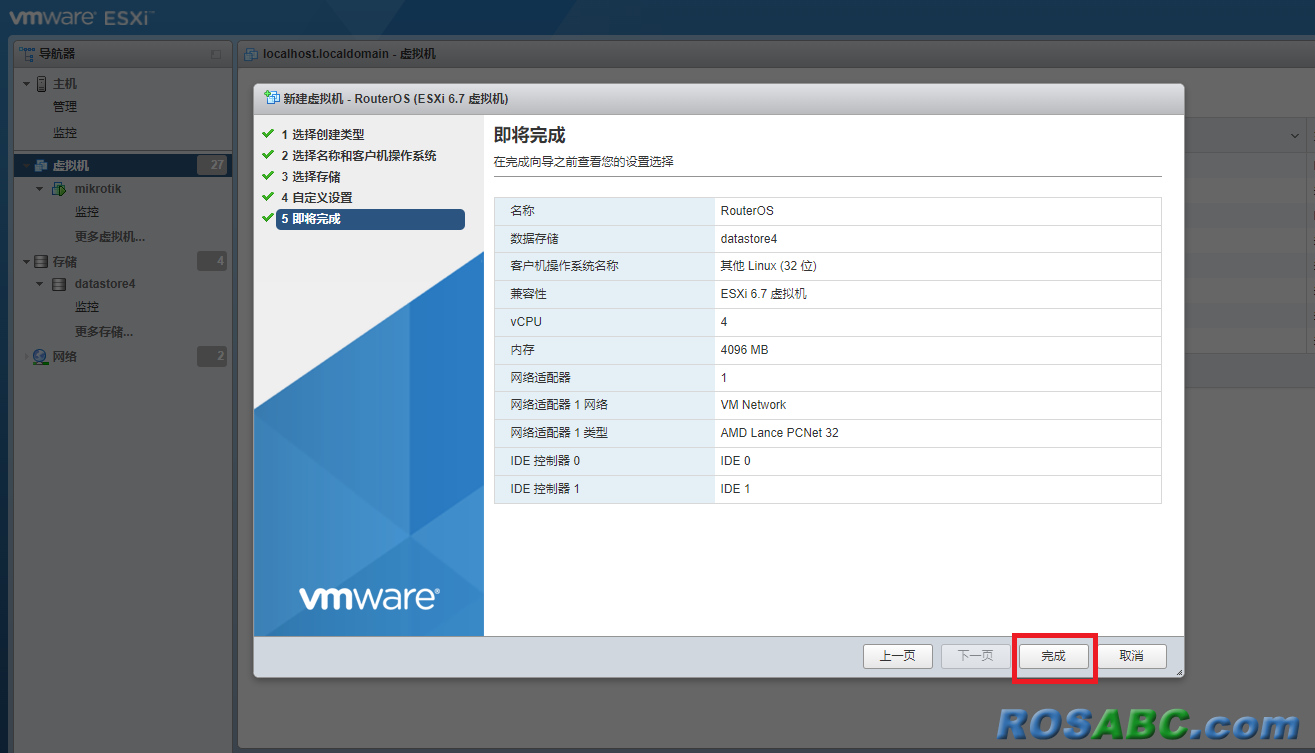Click the mikrotik VM icon

point(60,189)
